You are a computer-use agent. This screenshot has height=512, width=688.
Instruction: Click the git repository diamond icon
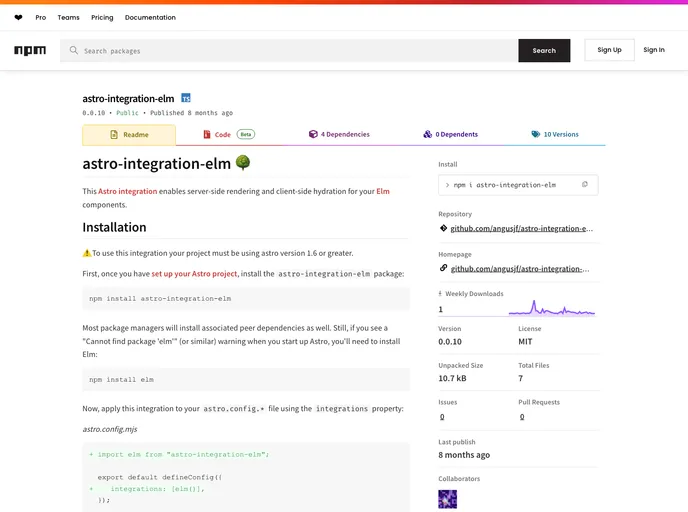coord(443,228)
